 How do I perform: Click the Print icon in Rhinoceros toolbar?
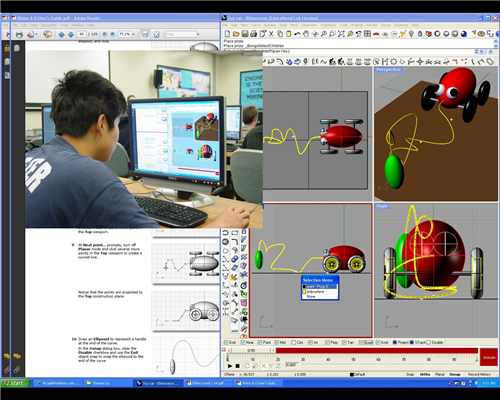click(254, 34)
